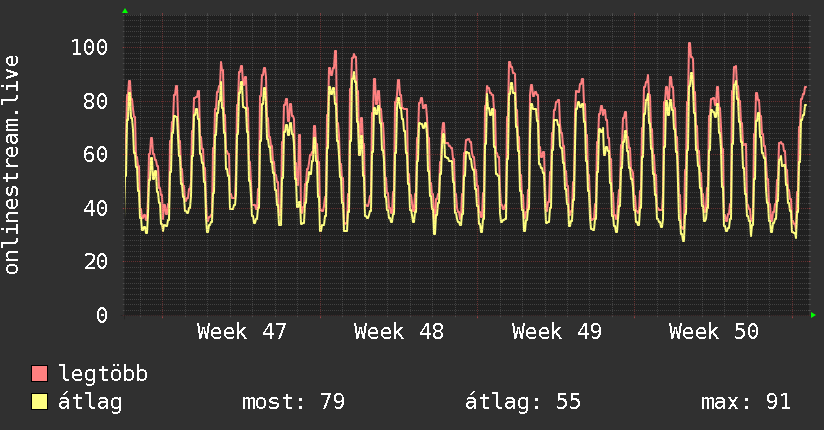Click the 0 label at the y-axis origin

101,315
